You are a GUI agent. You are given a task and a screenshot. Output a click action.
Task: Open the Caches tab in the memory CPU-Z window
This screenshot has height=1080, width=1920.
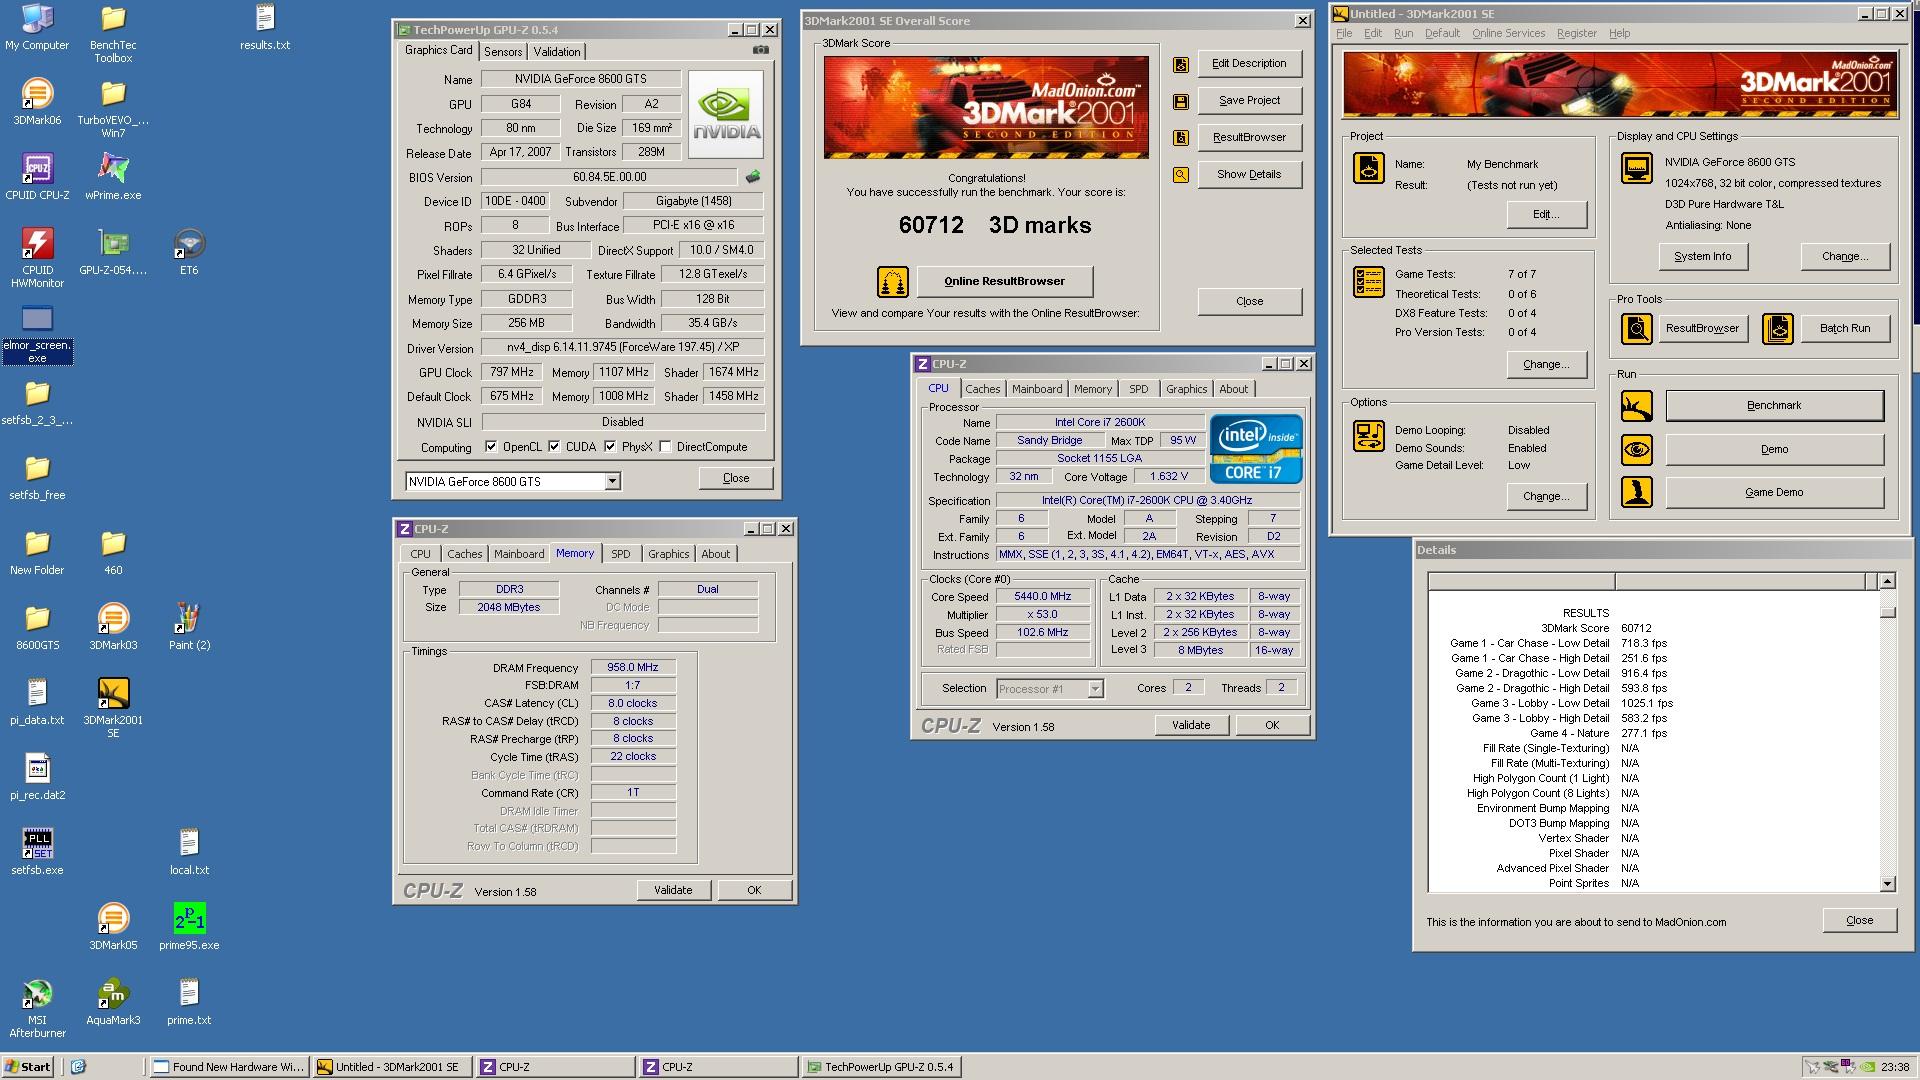pos(464,554)
